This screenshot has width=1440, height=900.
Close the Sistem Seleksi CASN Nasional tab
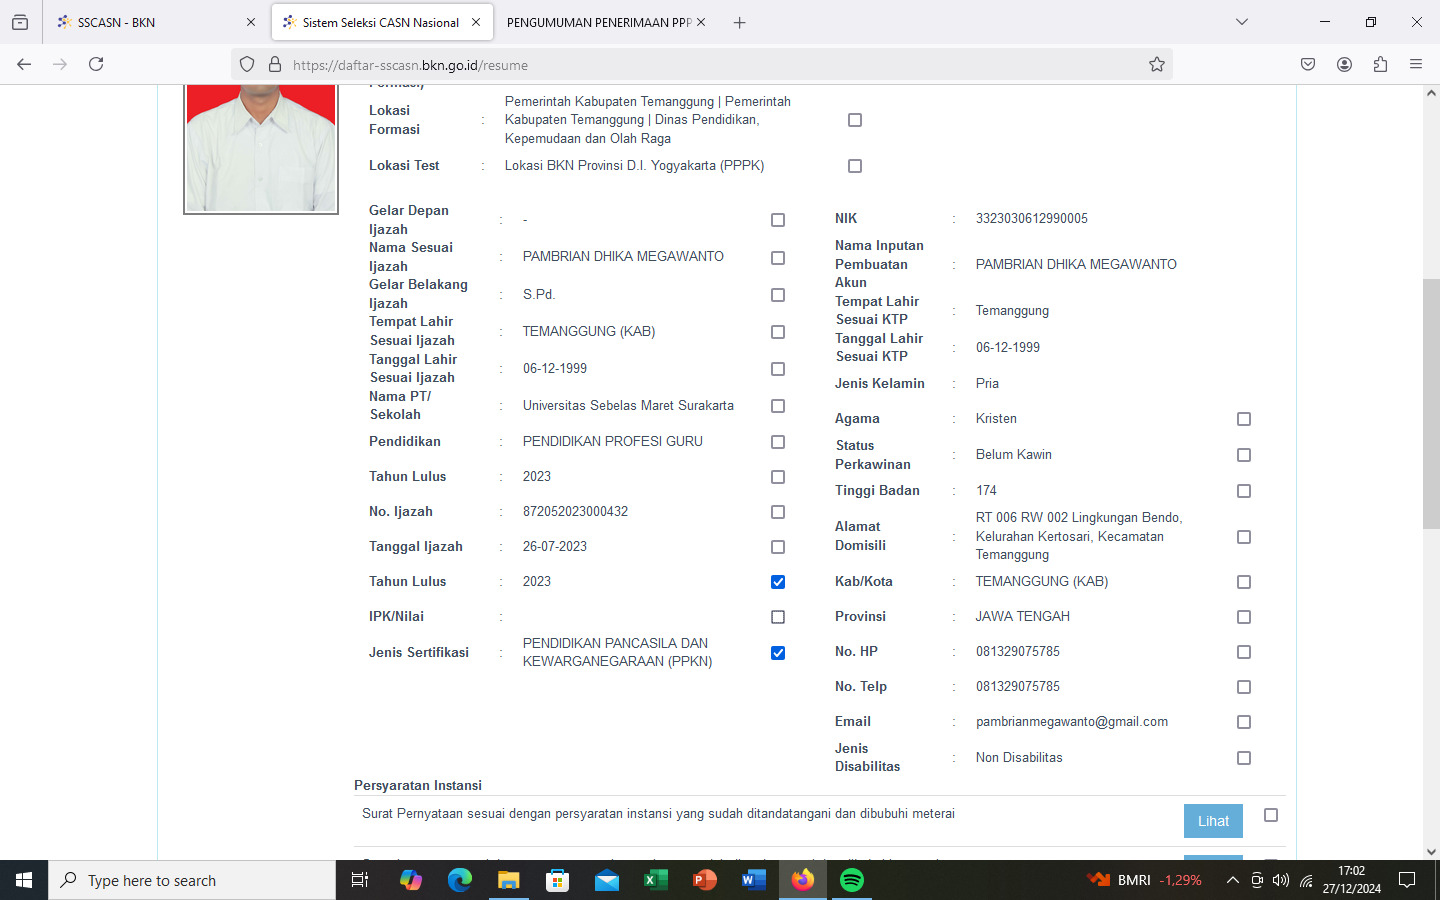click(x=476, y=22)
